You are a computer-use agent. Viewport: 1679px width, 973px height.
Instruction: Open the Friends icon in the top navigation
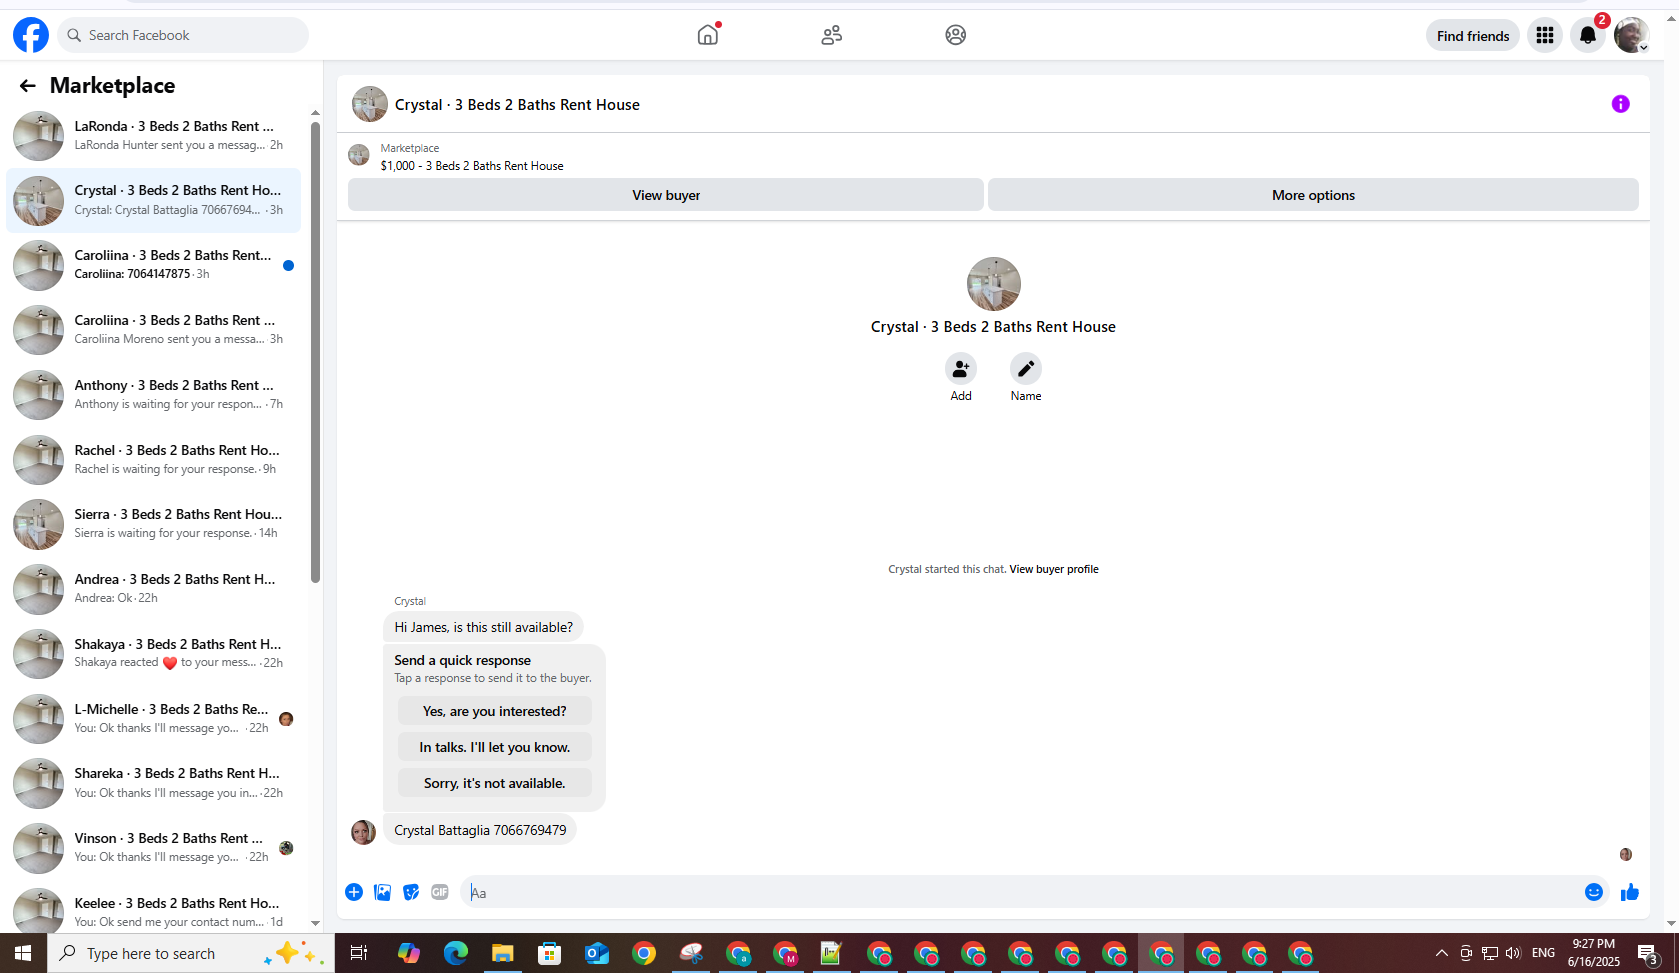(831, 35)
